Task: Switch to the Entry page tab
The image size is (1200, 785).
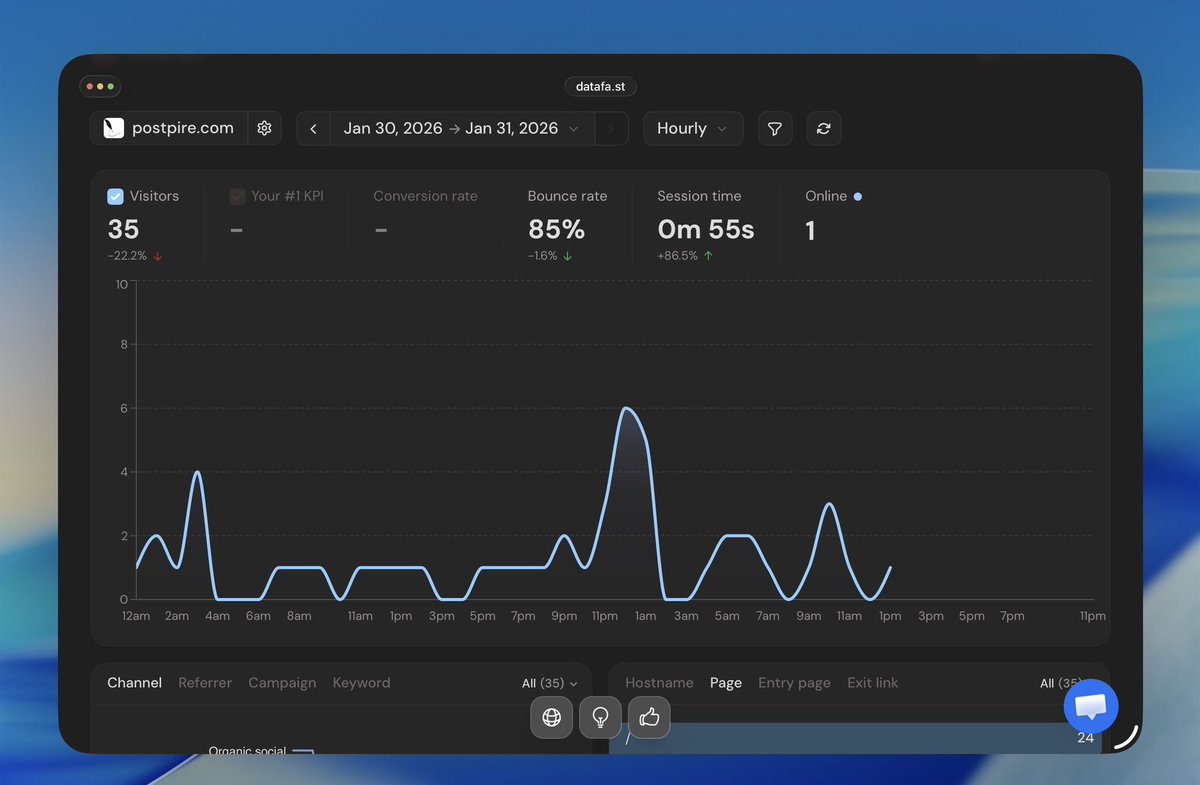Action: click(x=794, y=682)
